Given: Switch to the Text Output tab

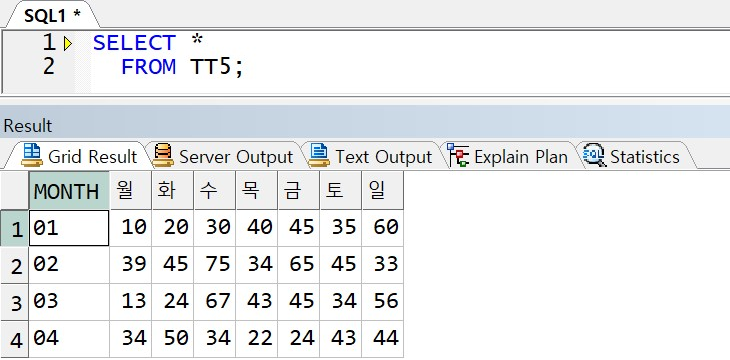Looking at the screenshot, I should click(x=371, y=156).
